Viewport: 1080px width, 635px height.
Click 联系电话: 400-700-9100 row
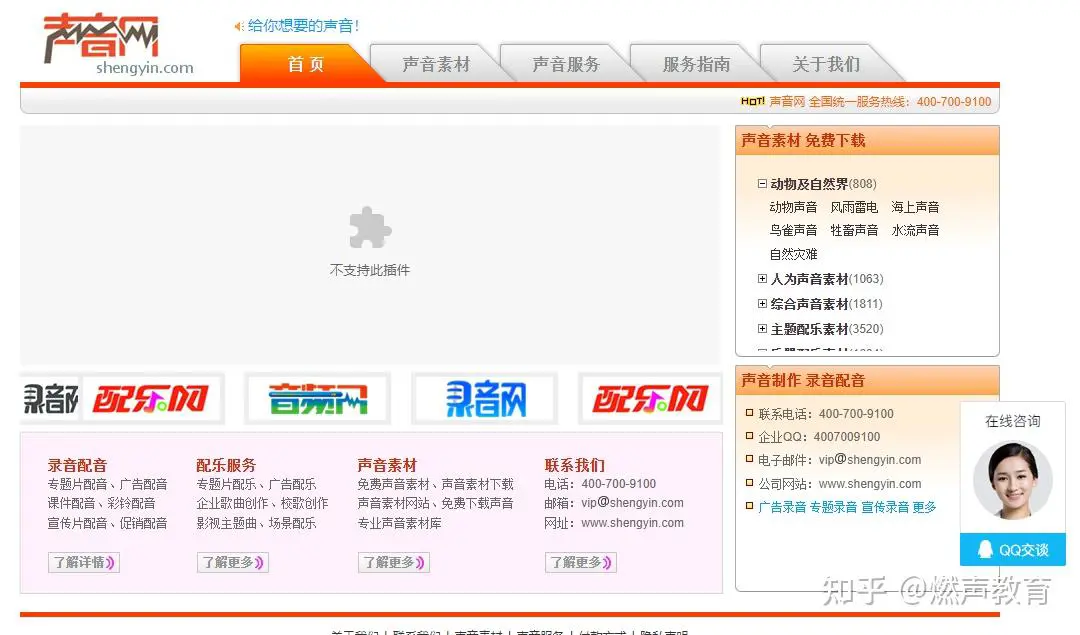pyautogui.click(x=826, y=414)
